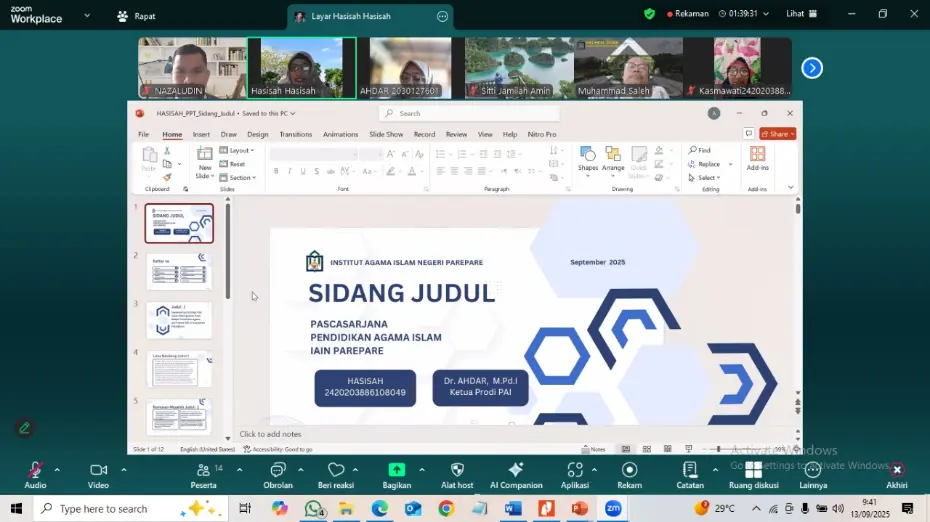Launch AI Companion
This screenshot has width=930, height=522.
coord(516,475)
